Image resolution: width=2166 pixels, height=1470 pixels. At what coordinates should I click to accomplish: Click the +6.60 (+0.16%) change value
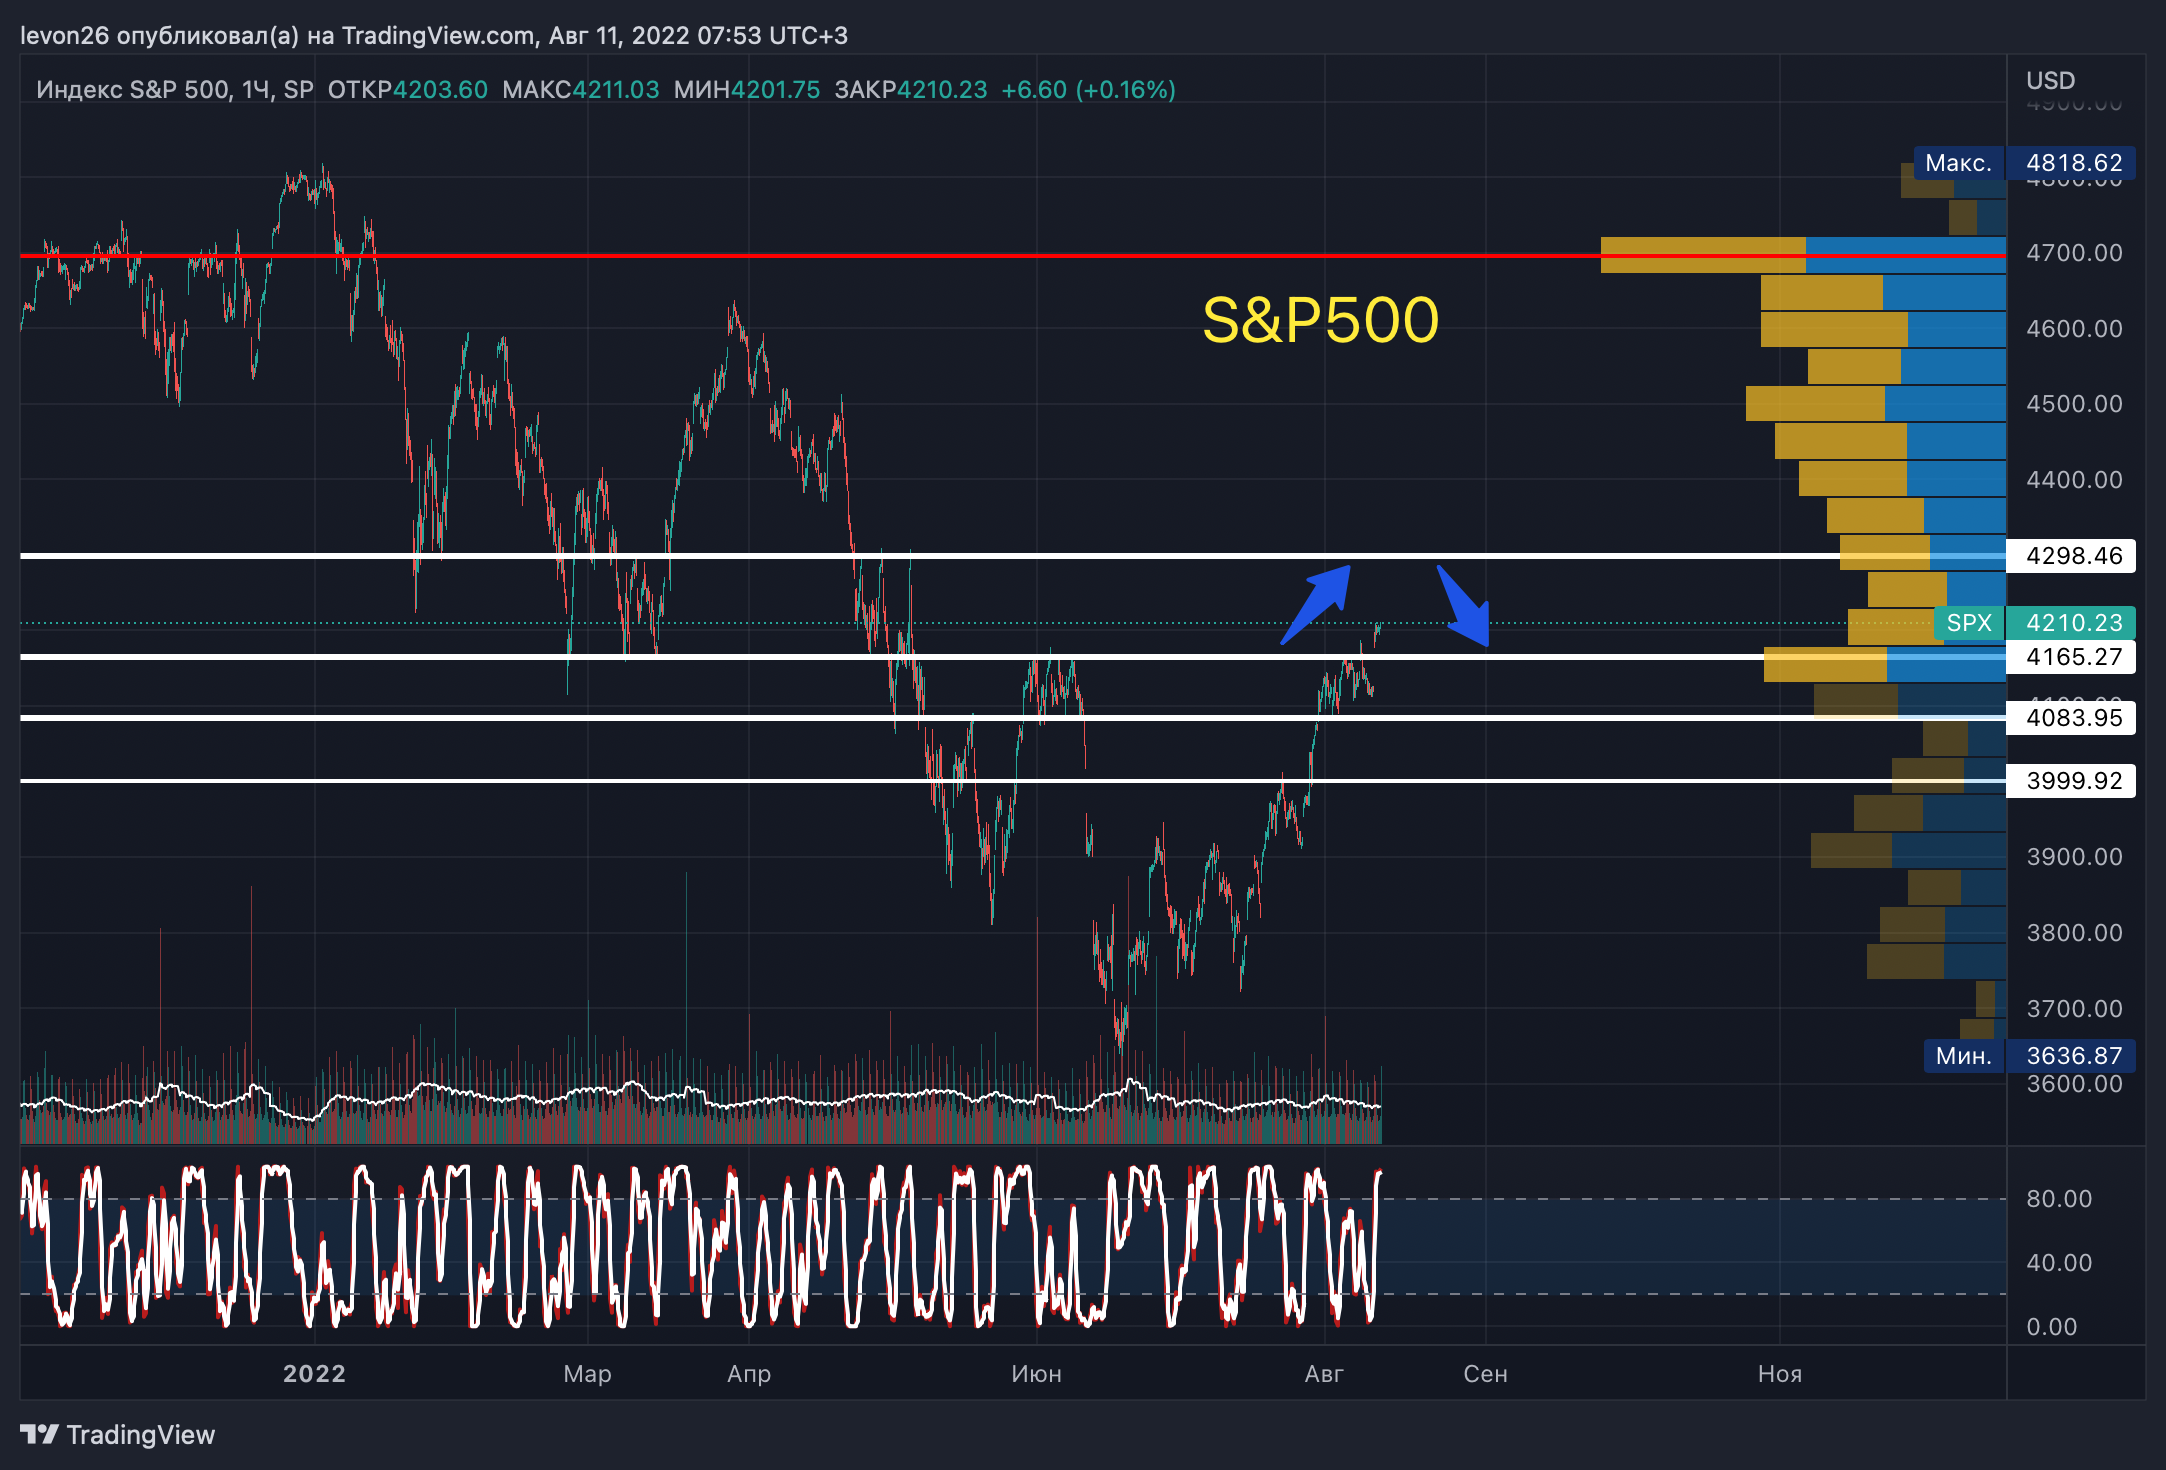coord(1088,90)
